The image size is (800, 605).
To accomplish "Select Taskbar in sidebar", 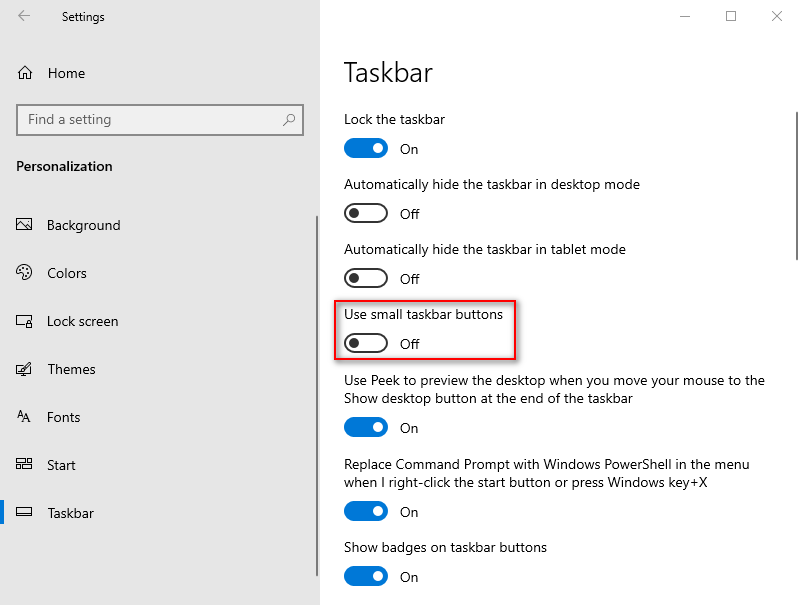I will point(70,513).
